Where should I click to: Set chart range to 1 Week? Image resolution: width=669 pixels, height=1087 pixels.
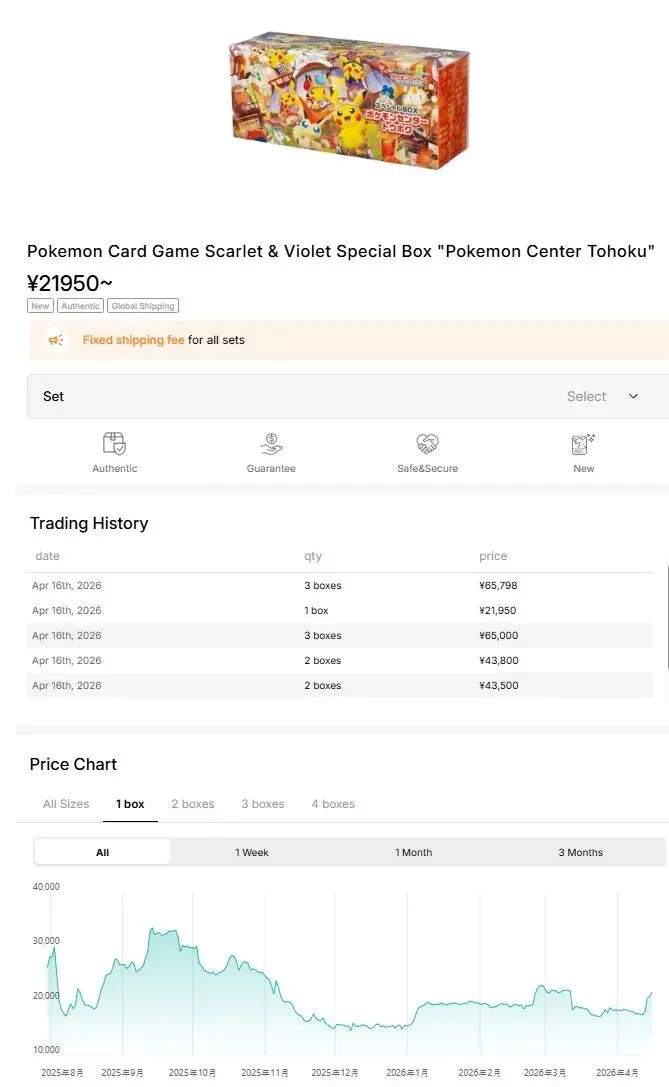pyautogui.click(x=252, y=852)
